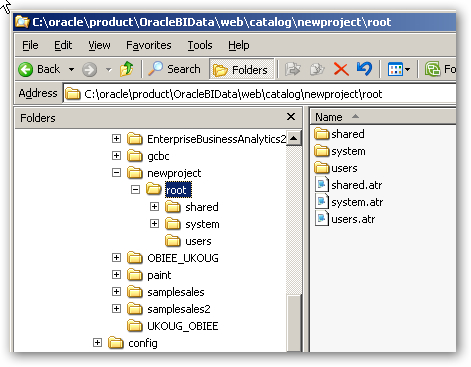Select the paint folder in tree

click(149, 275)
